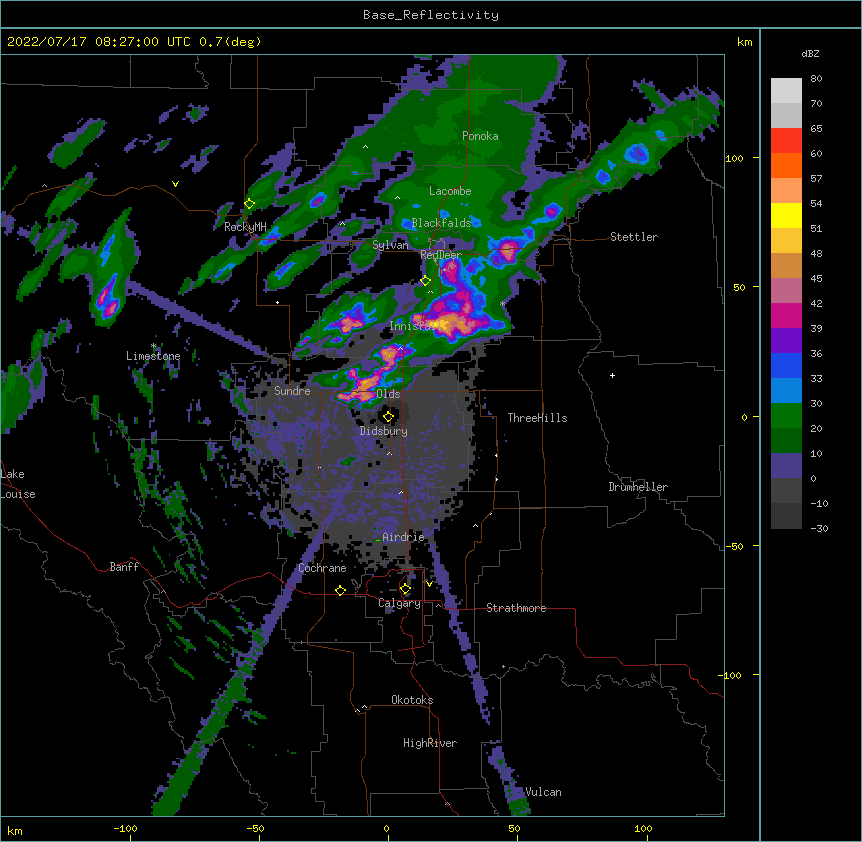The image size is (862, 842).
Task: Select the Sundre map label
Action: pyautogui.click(x=292, y=391)
